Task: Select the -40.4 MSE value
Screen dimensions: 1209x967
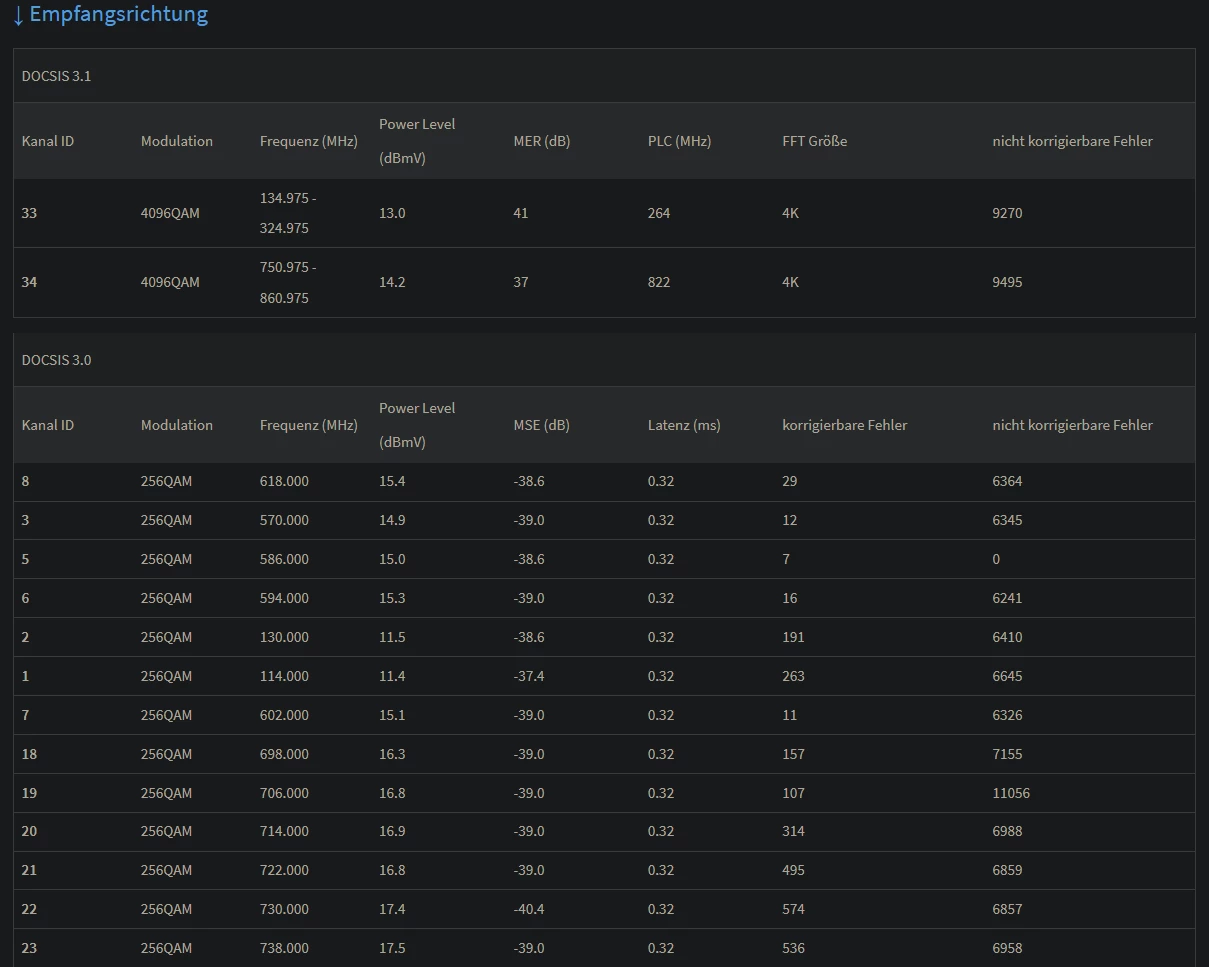Action: point(528,909)
